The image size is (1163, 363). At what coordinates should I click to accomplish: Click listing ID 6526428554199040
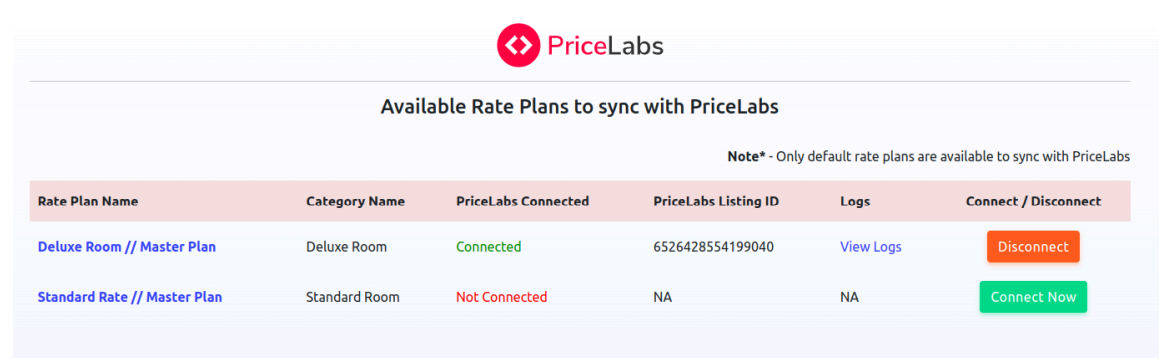point(714,246)
